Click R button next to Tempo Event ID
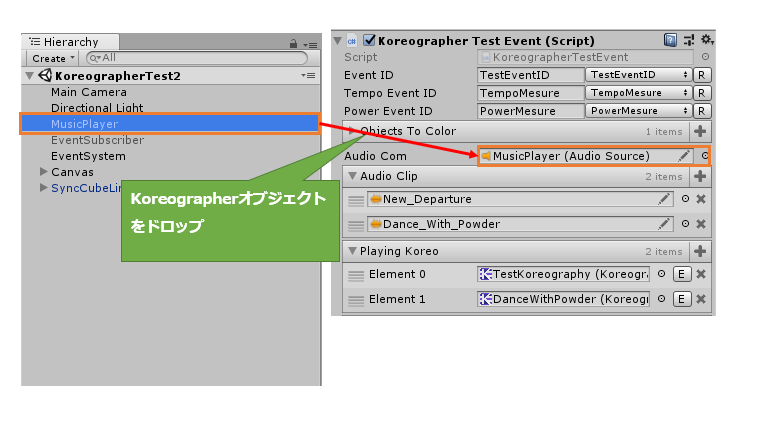The image size is (761, 438). (x=701, y=93)
